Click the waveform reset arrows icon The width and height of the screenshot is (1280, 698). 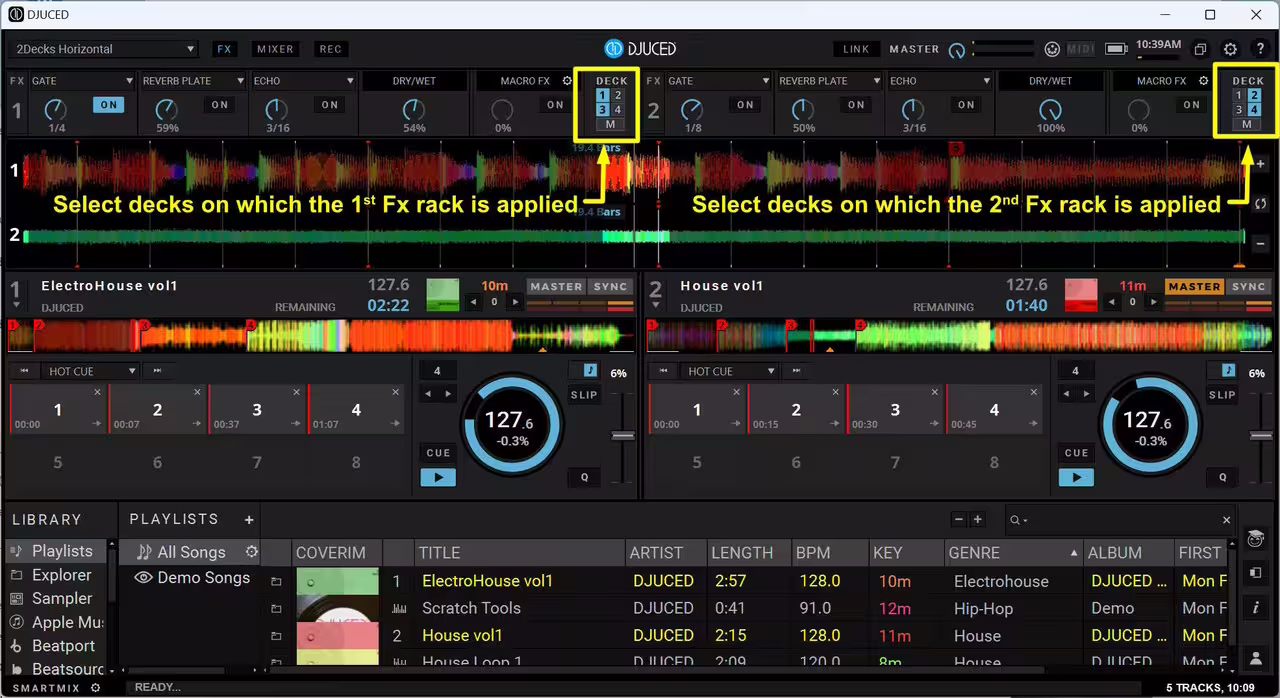pos(1260,203)
